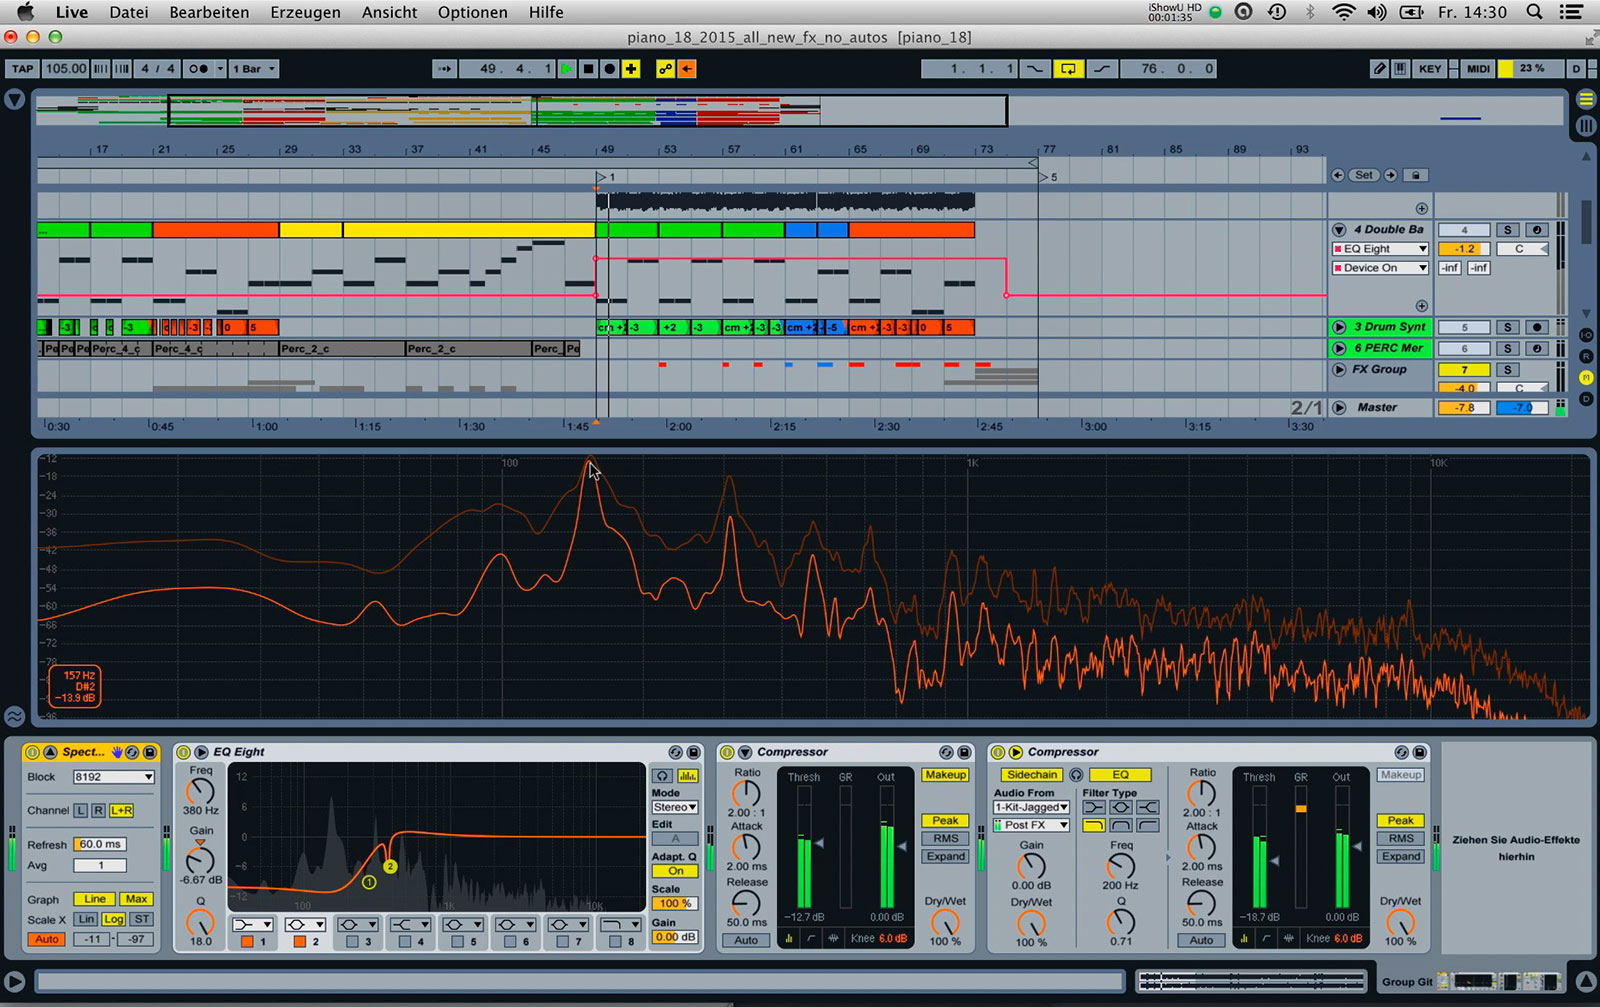Image resolution: width=1600 pixels, height=1007 pixels.
Task: Enable the Draw Mode pencil icon
Action: coord(1380,69)
